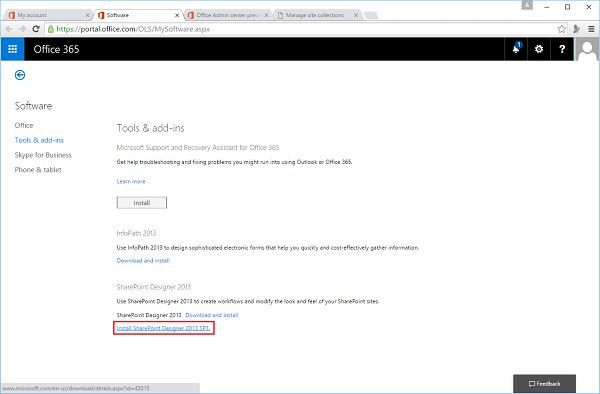This screenshot has width=600, height=394.
Task: Click the Tools & add-ins page heading
Action: 150,128
